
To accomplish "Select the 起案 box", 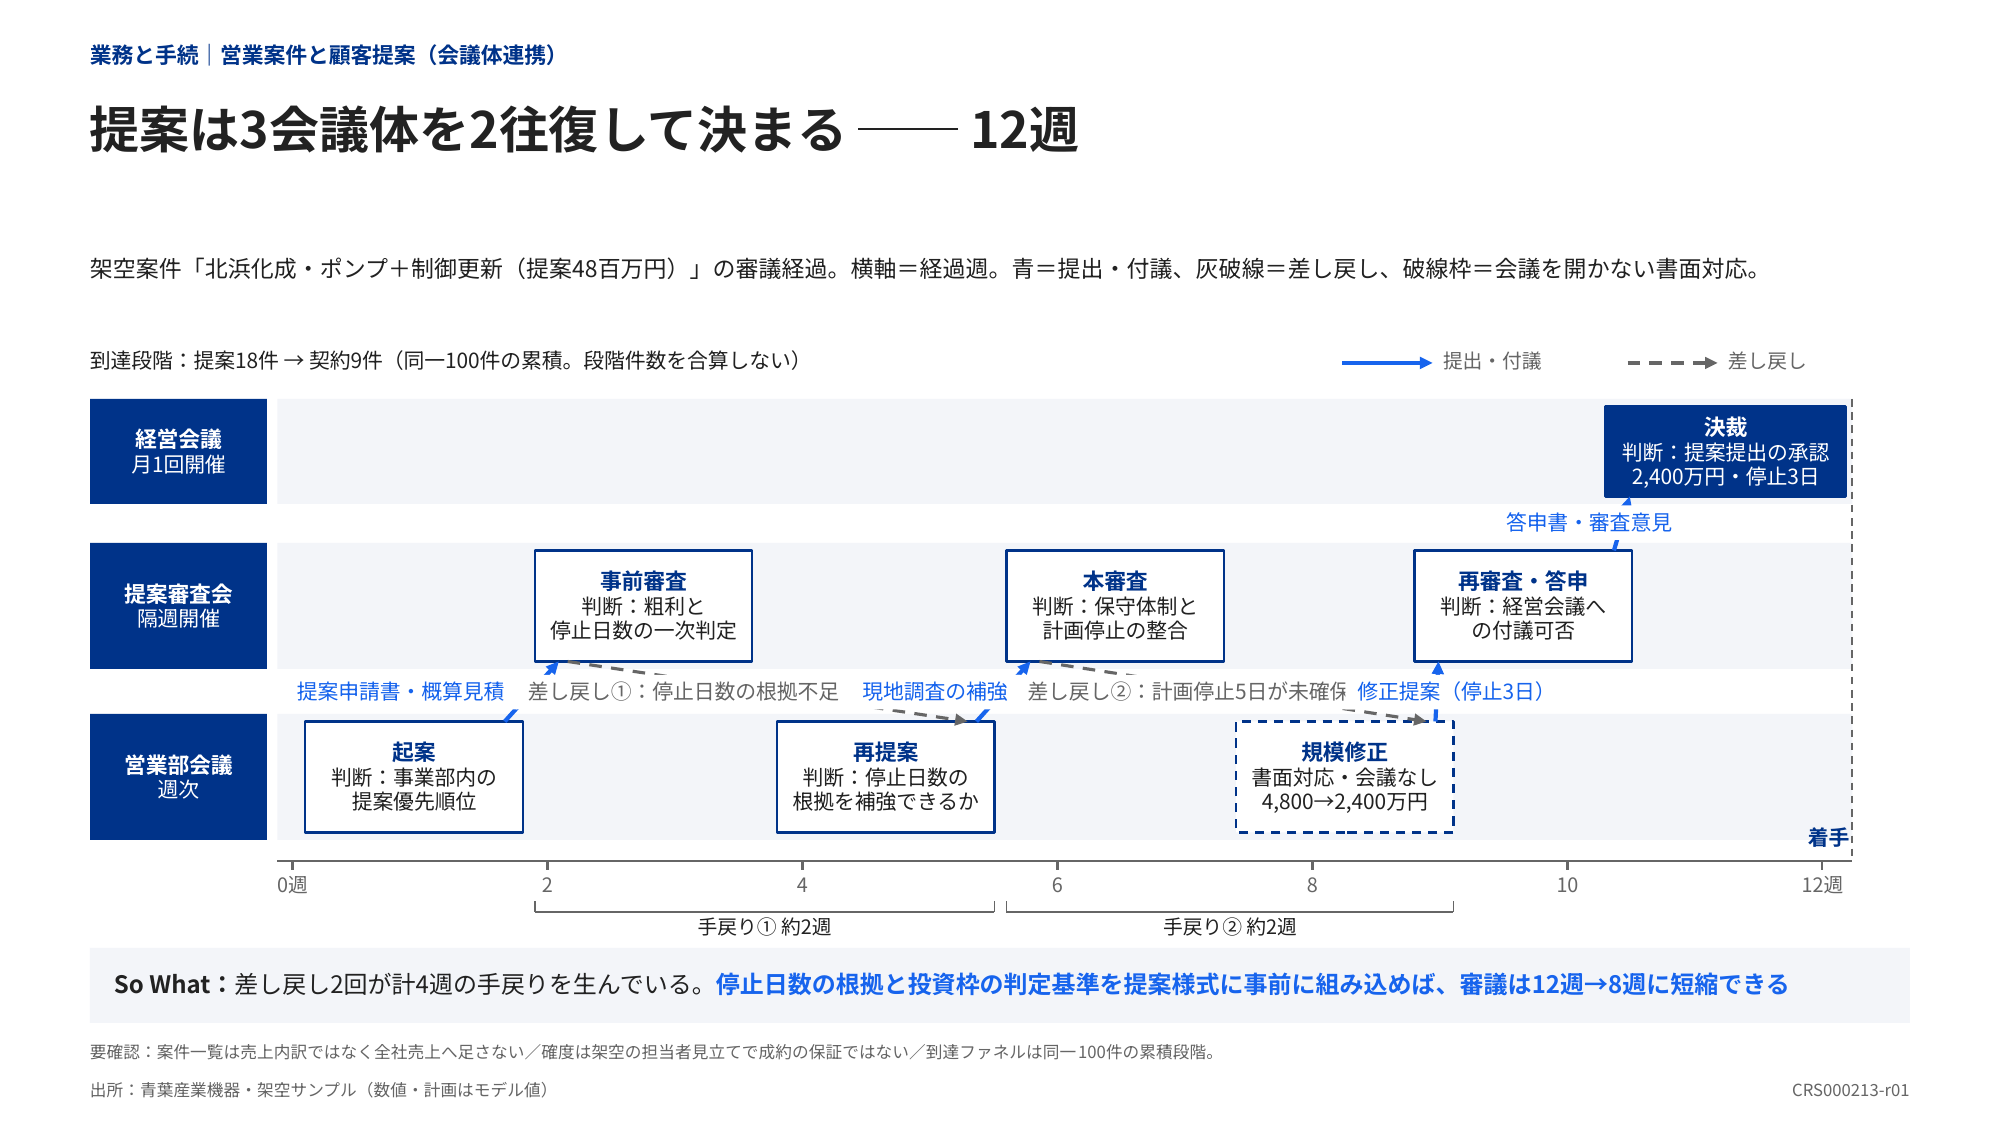I will coord(414,777).
